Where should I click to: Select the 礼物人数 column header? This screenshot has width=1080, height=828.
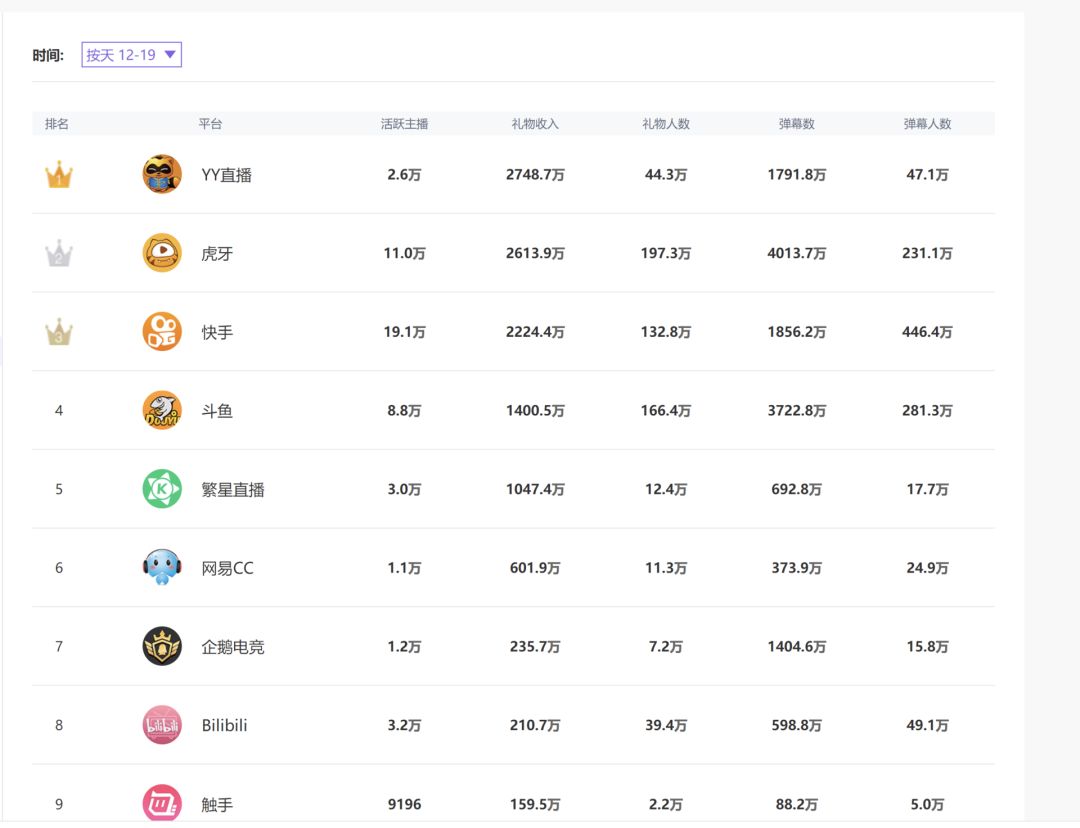tap(665, 124)
